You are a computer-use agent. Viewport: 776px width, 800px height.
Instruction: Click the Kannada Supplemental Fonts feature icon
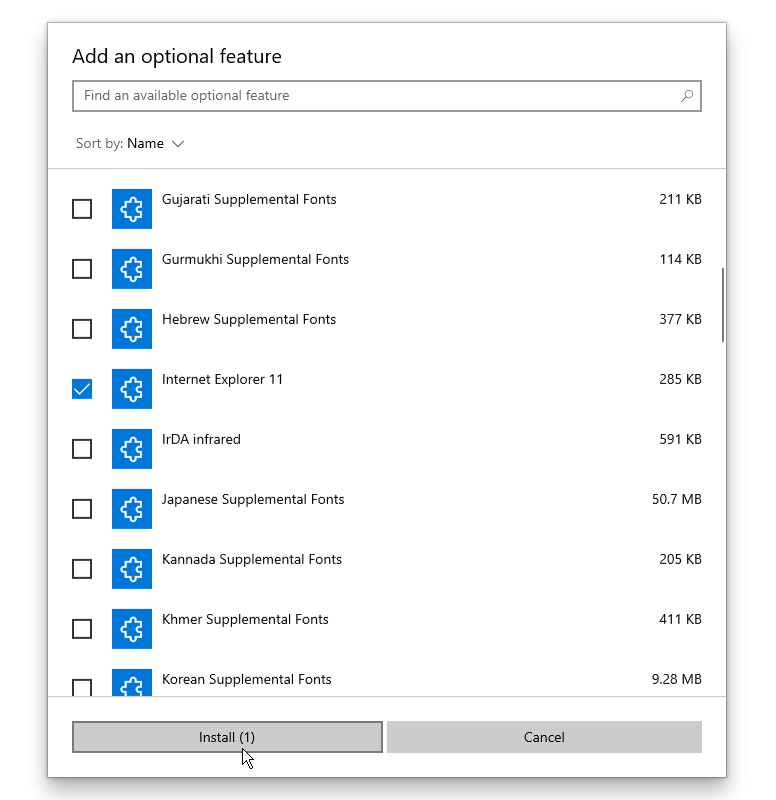[132, 569]
